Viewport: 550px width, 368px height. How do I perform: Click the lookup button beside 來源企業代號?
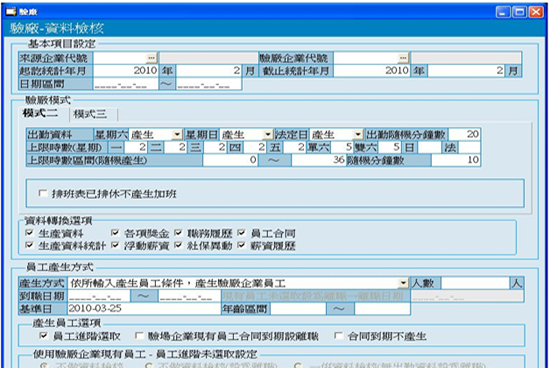[151, 58]
